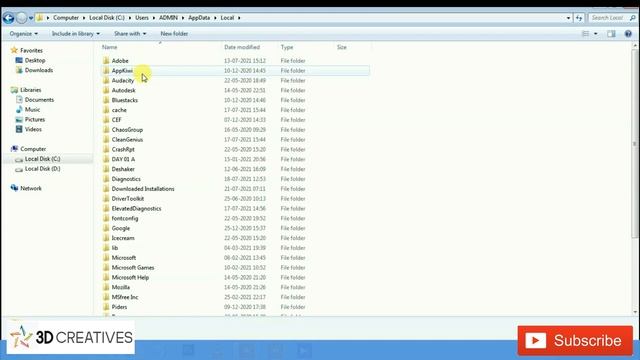Open the Organize menu
Viewport: 640px width, 360px height.
(x=24, y=33)
